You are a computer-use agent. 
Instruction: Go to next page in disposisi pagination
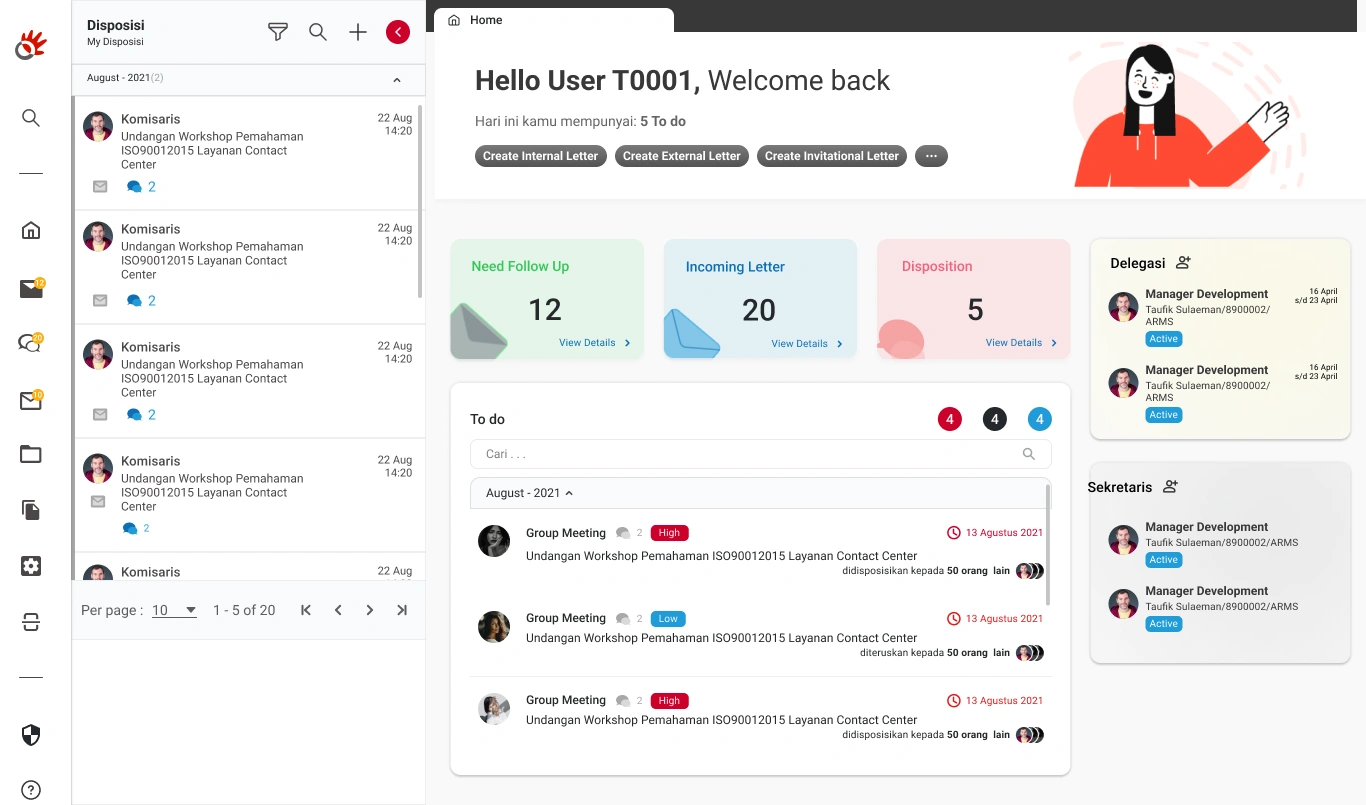(370, 610)
